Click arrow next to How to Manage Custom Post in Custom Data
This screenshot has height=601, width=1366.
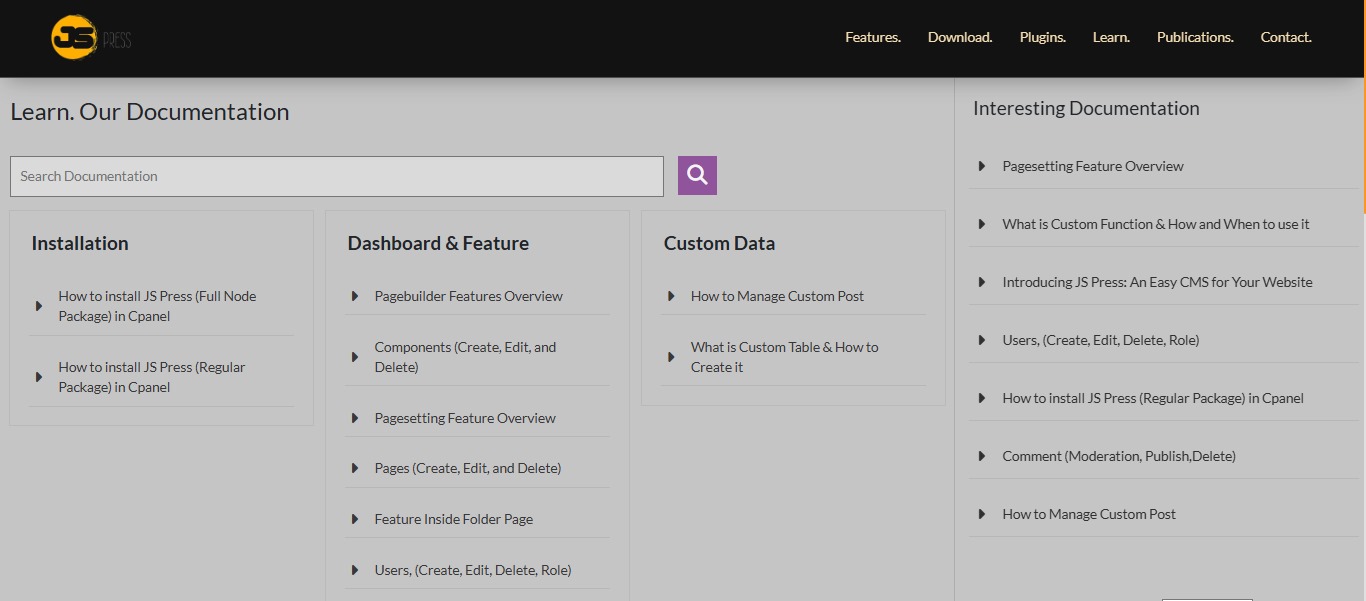coord(671,297)
